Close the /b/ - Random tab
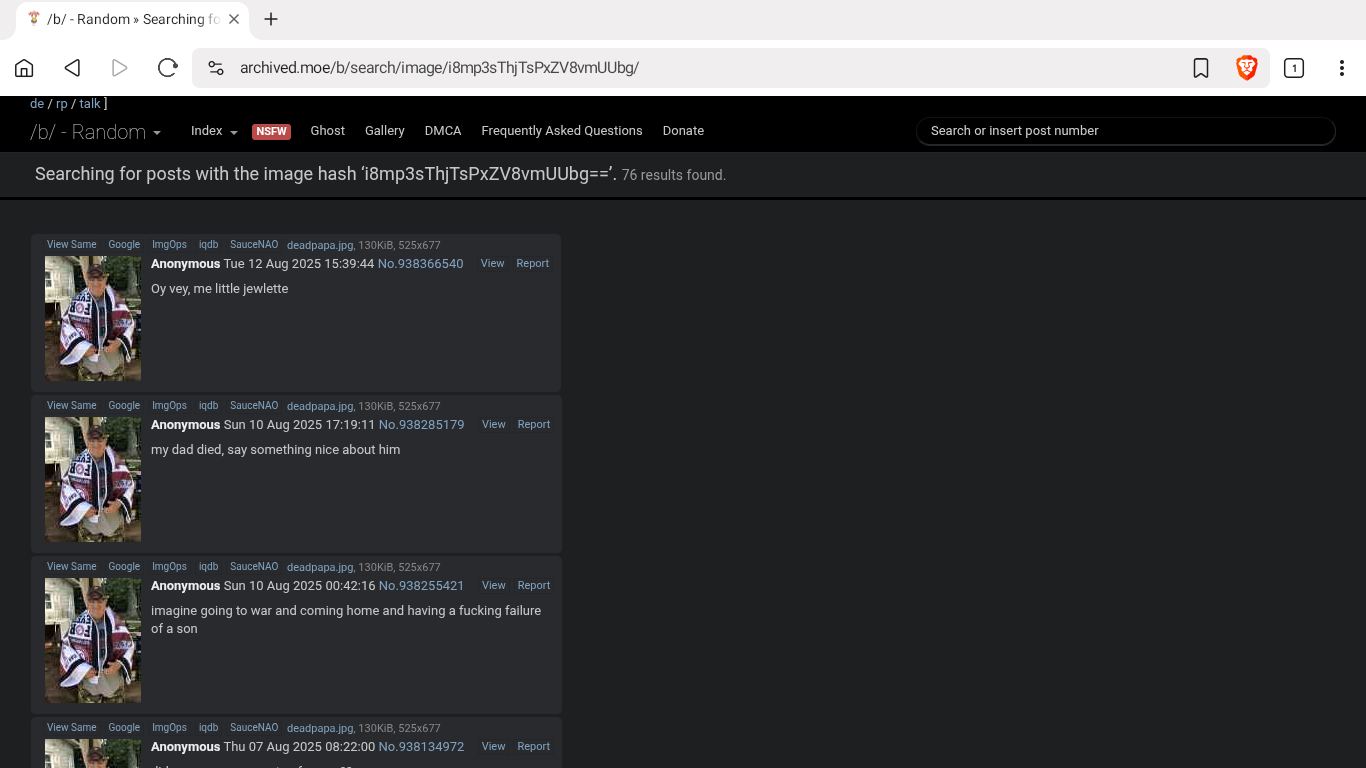The image size is (1366, 768). pos(234,19)
